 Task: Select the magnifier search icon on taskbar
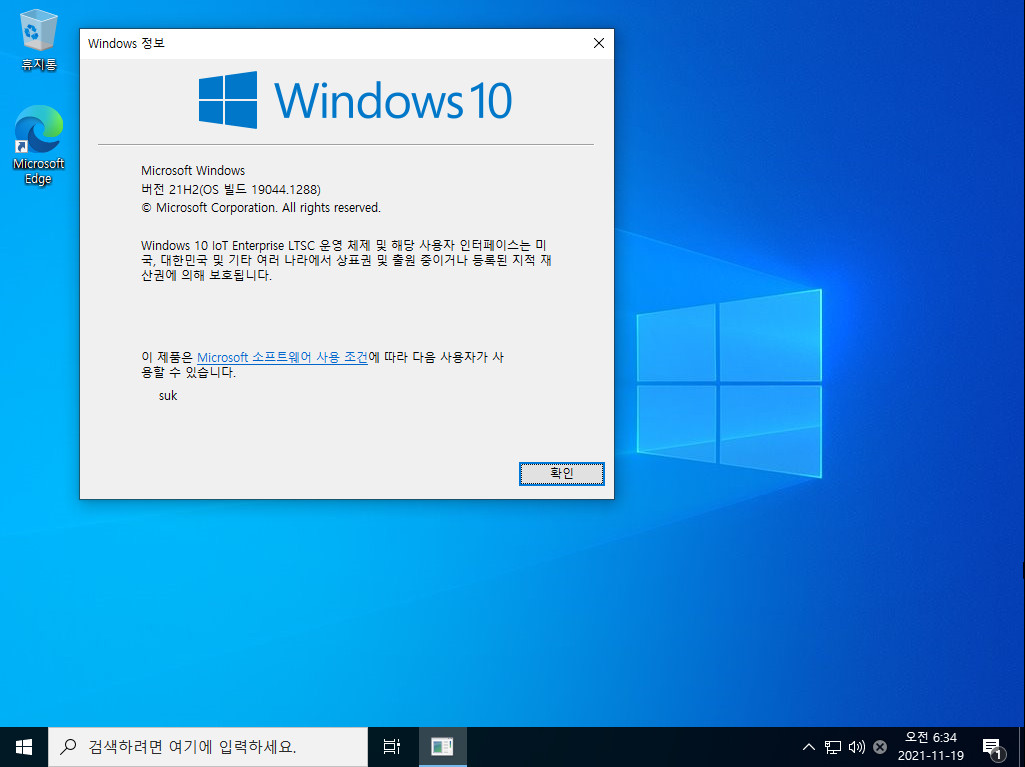pos(67,746)
